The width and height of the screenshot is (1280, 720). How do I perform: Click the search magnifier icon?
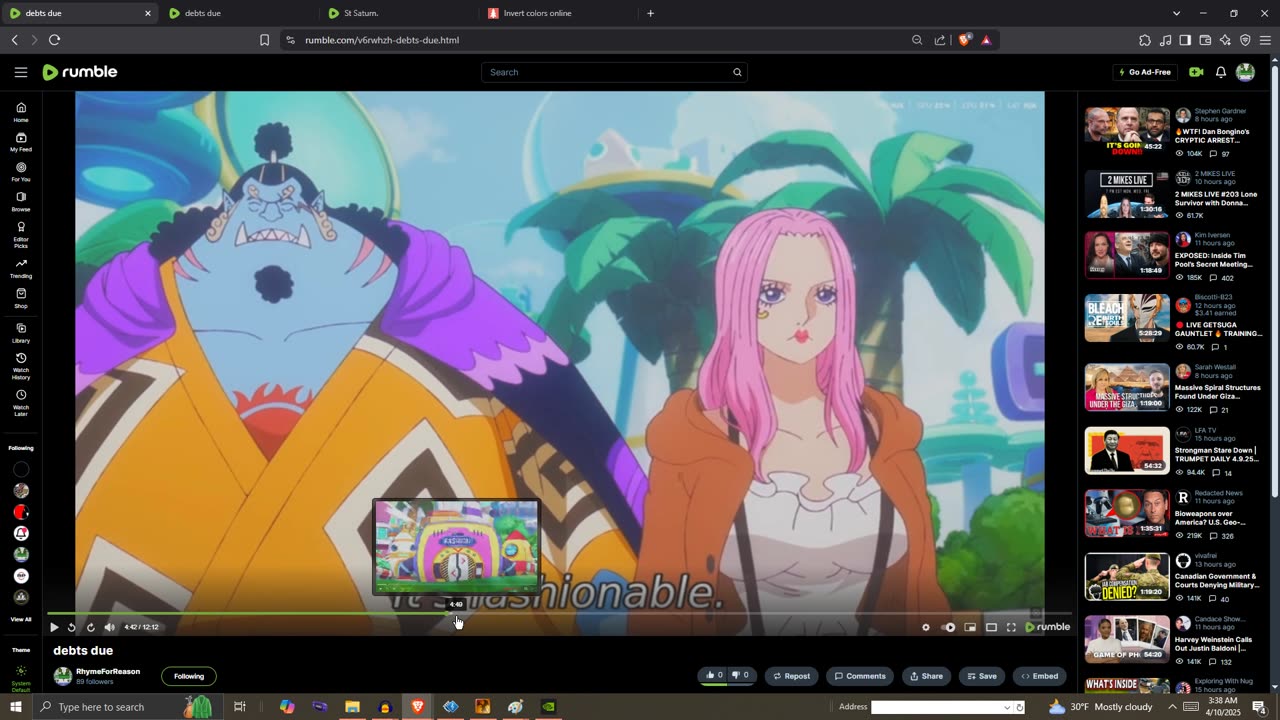click(737, 72)
